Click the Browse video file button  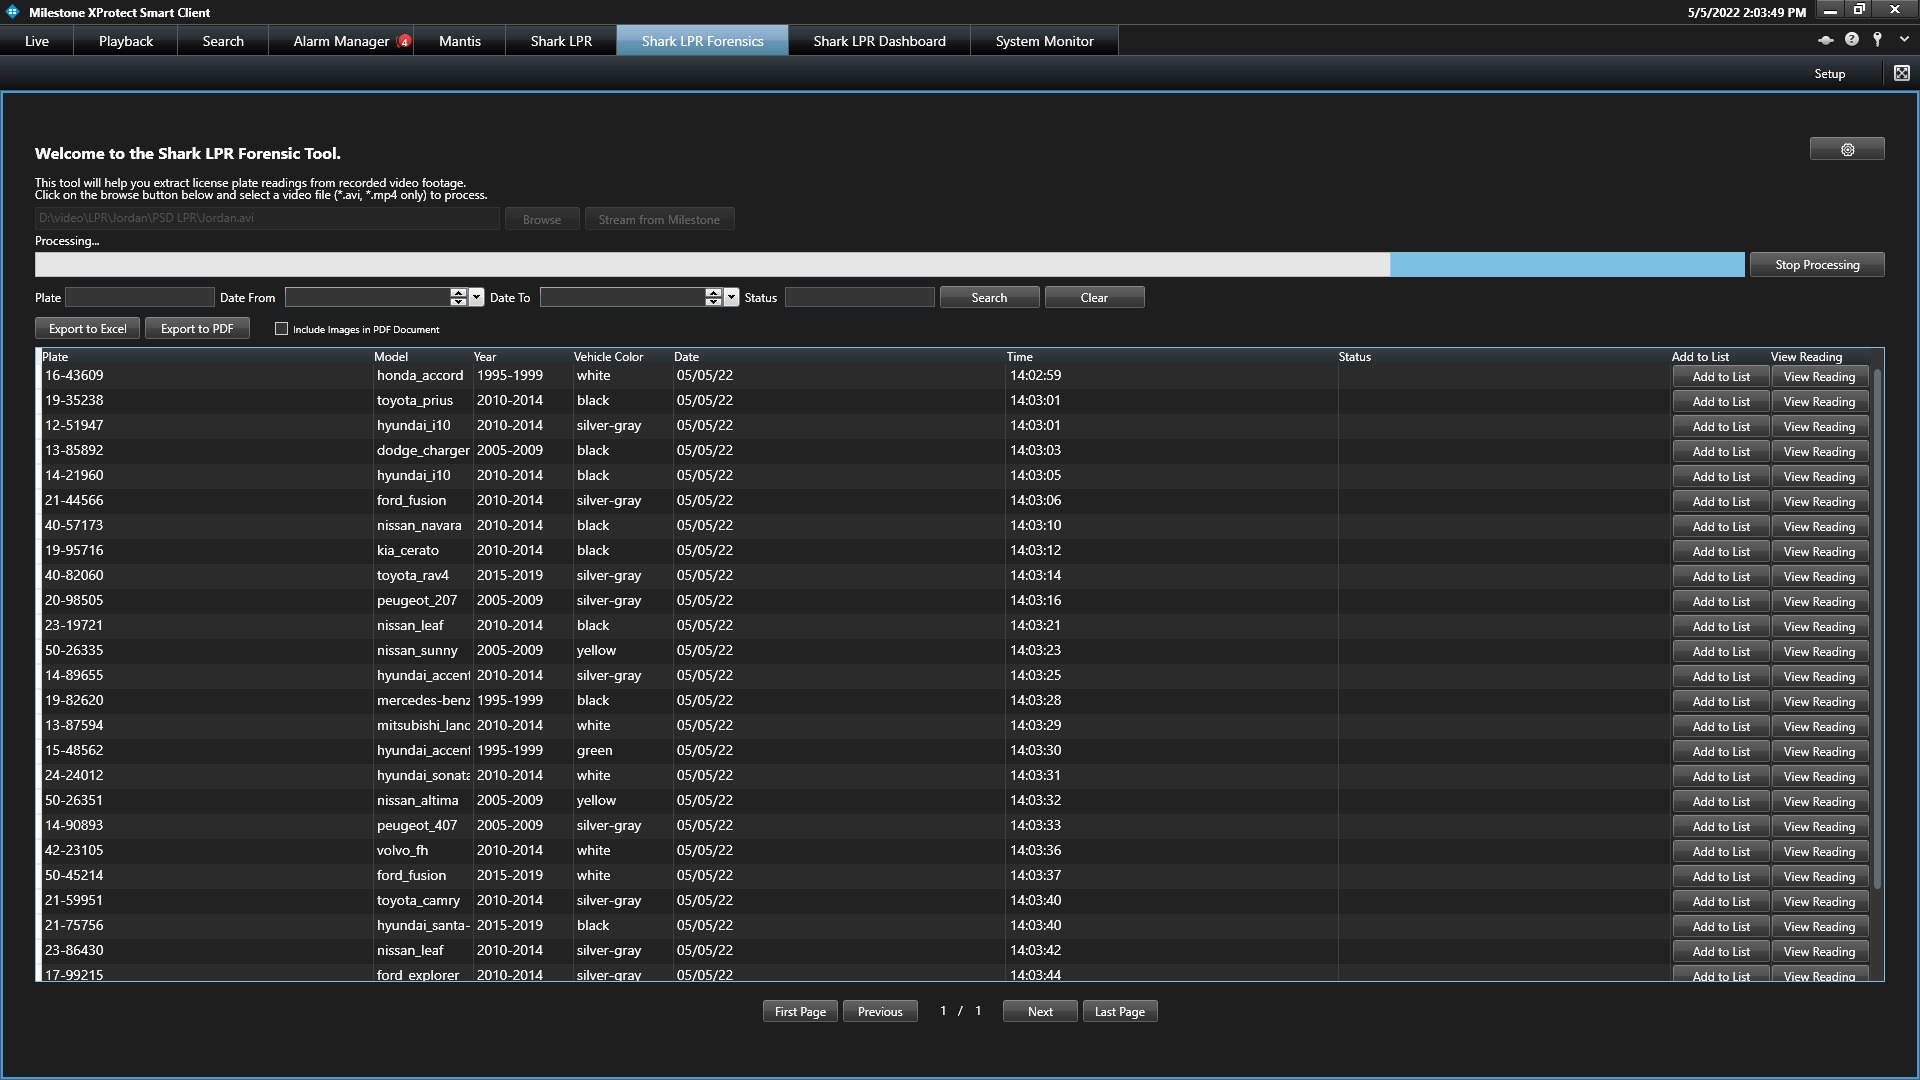coord(542,219)
